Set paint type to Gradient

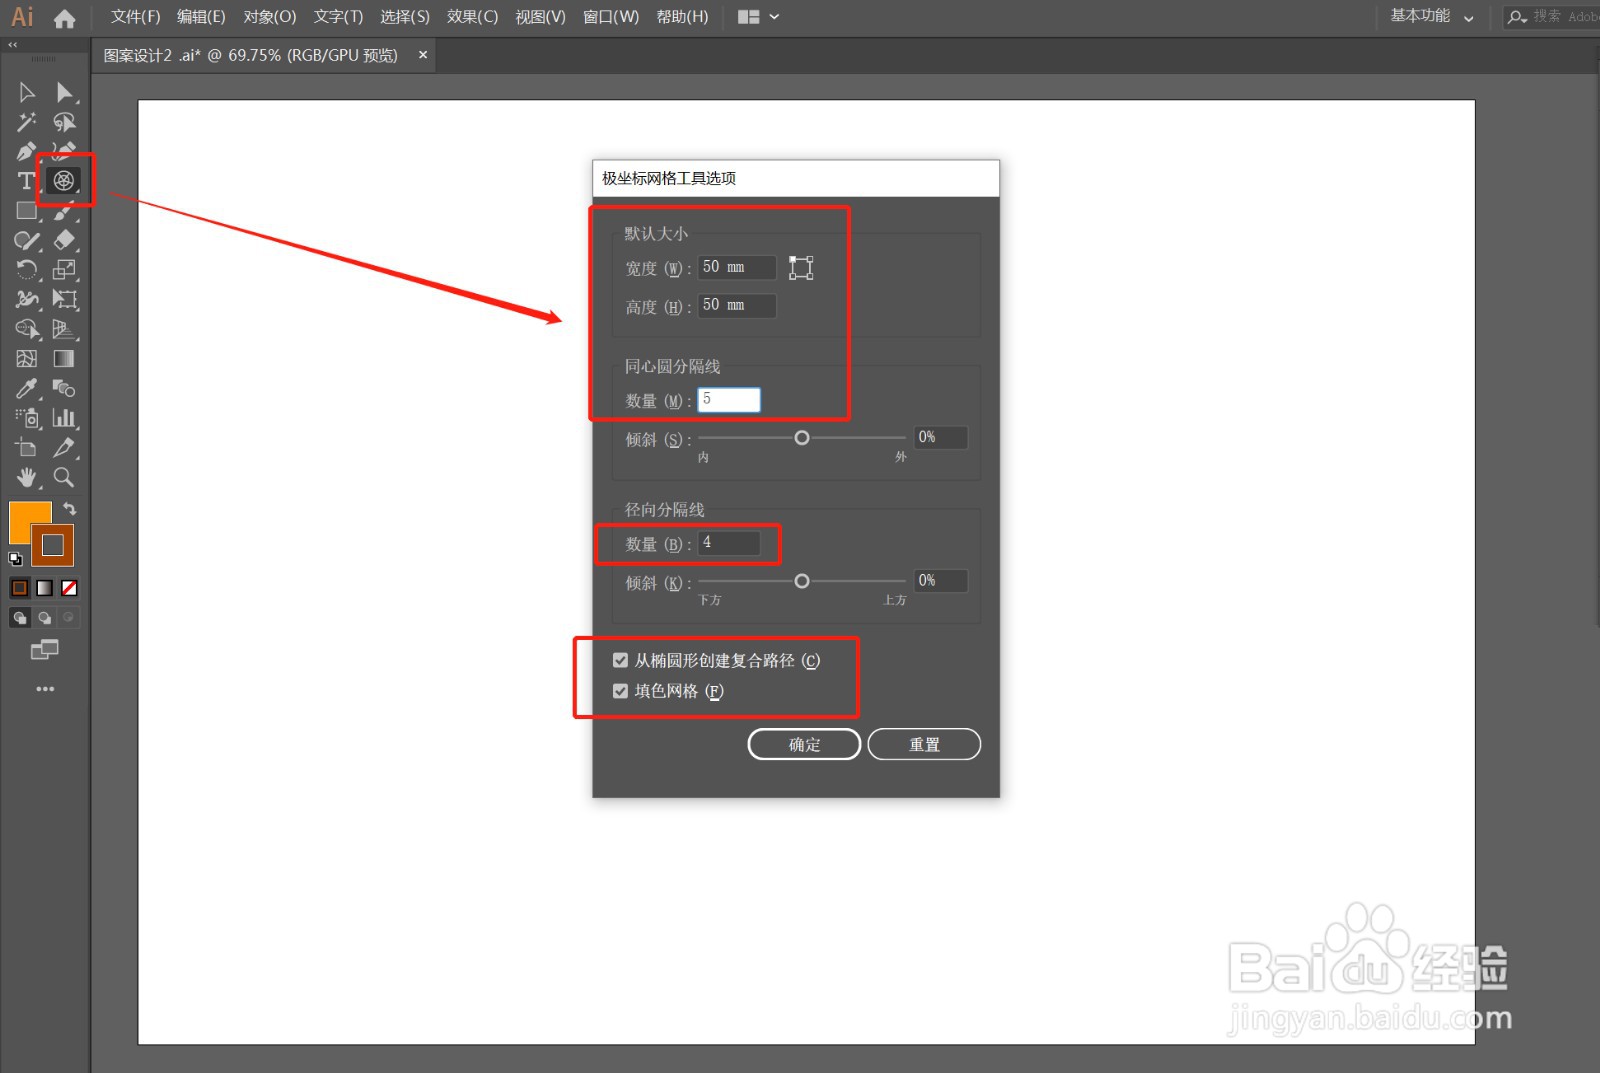pos(44,588)
